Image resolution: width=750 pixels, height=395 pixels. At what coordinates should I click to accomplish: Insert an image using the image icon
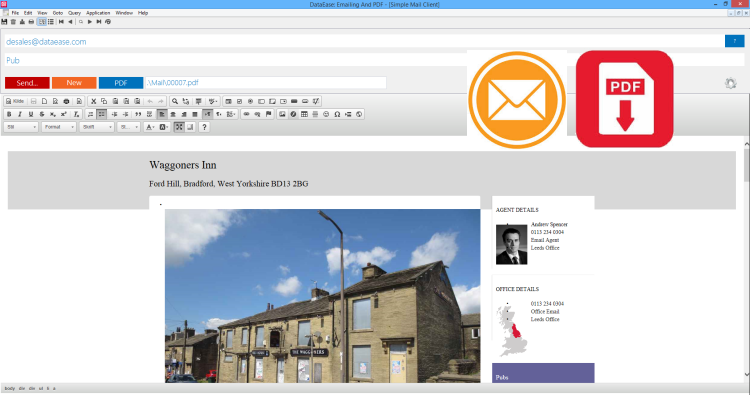282,114
